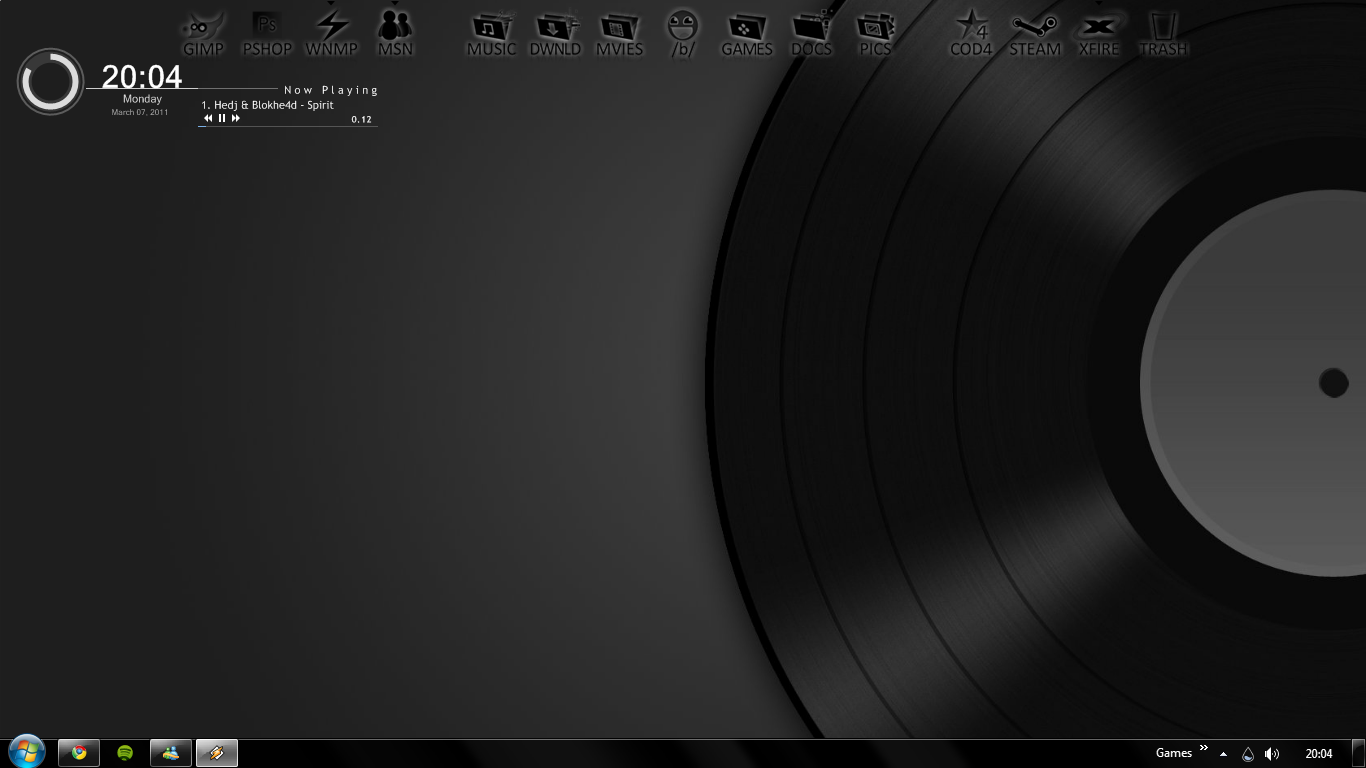
Task: Click the water drop tray icon
Action: 1248,754
